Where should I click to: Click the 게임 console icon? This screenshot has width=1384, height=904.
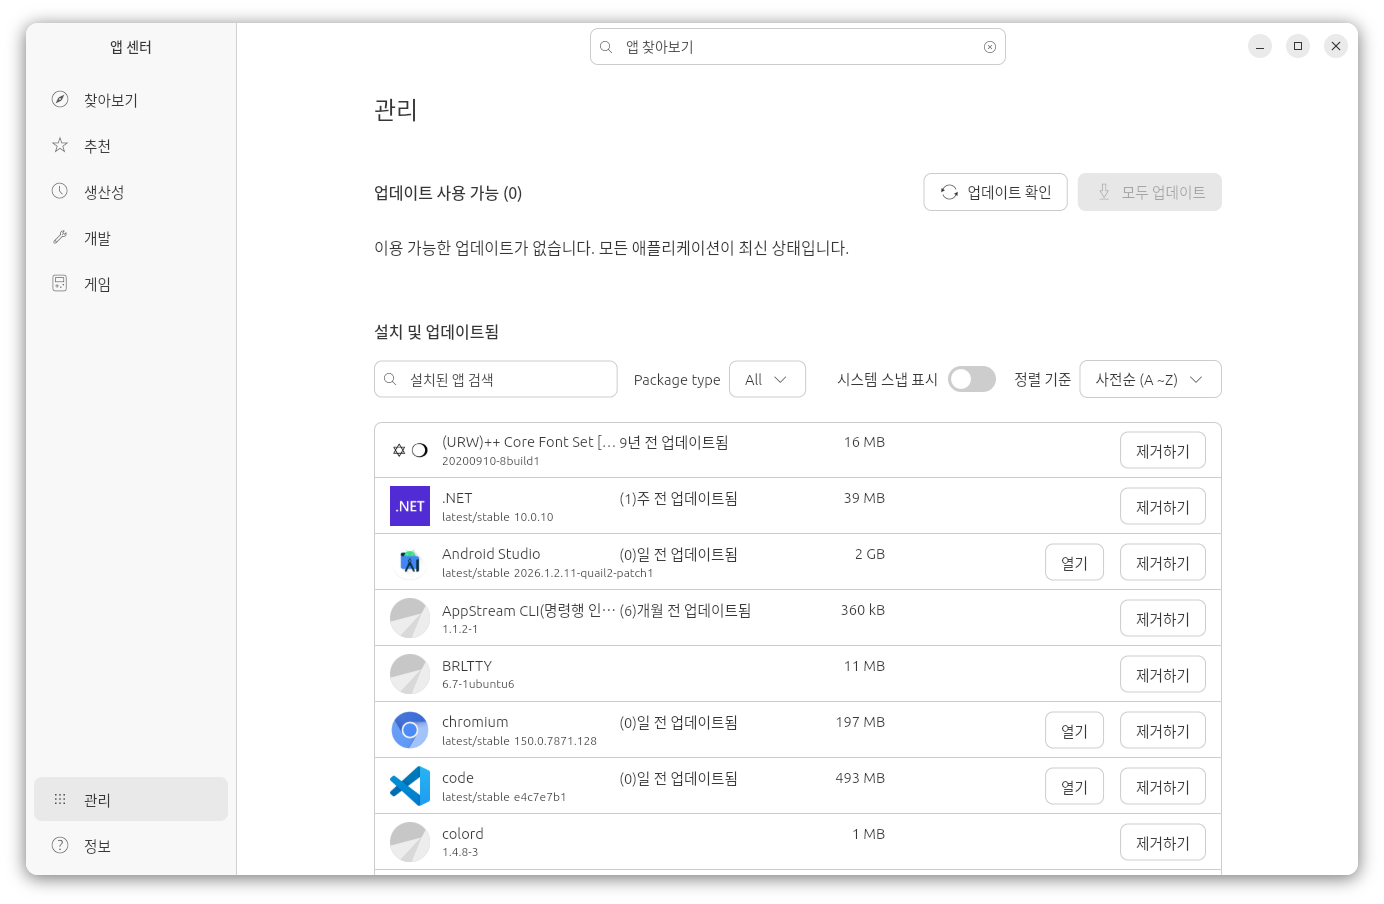[60, 283]
